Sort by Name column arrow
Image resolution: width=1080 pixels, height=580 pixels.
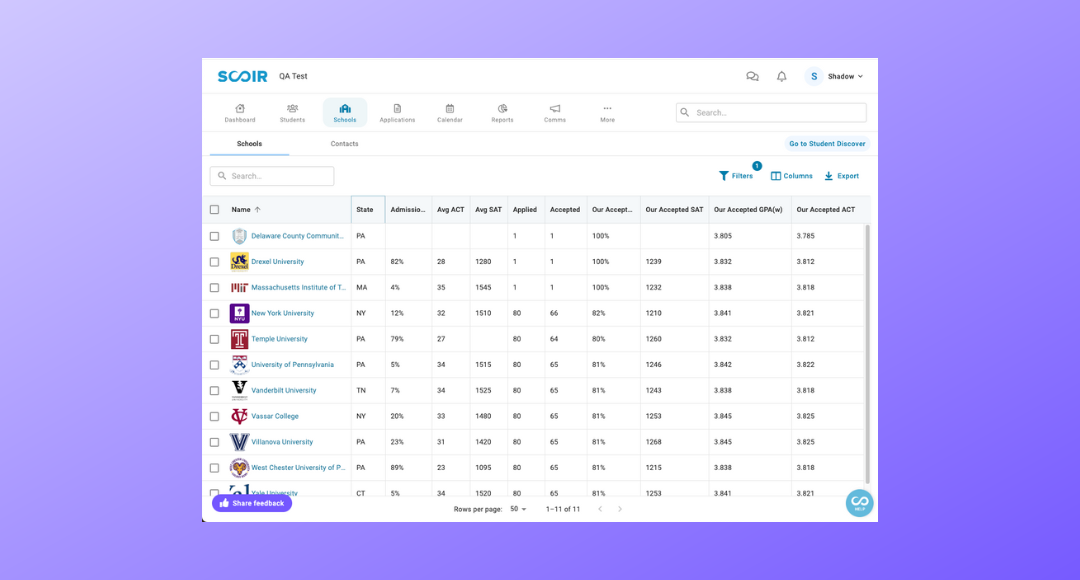tap(258, 209)
